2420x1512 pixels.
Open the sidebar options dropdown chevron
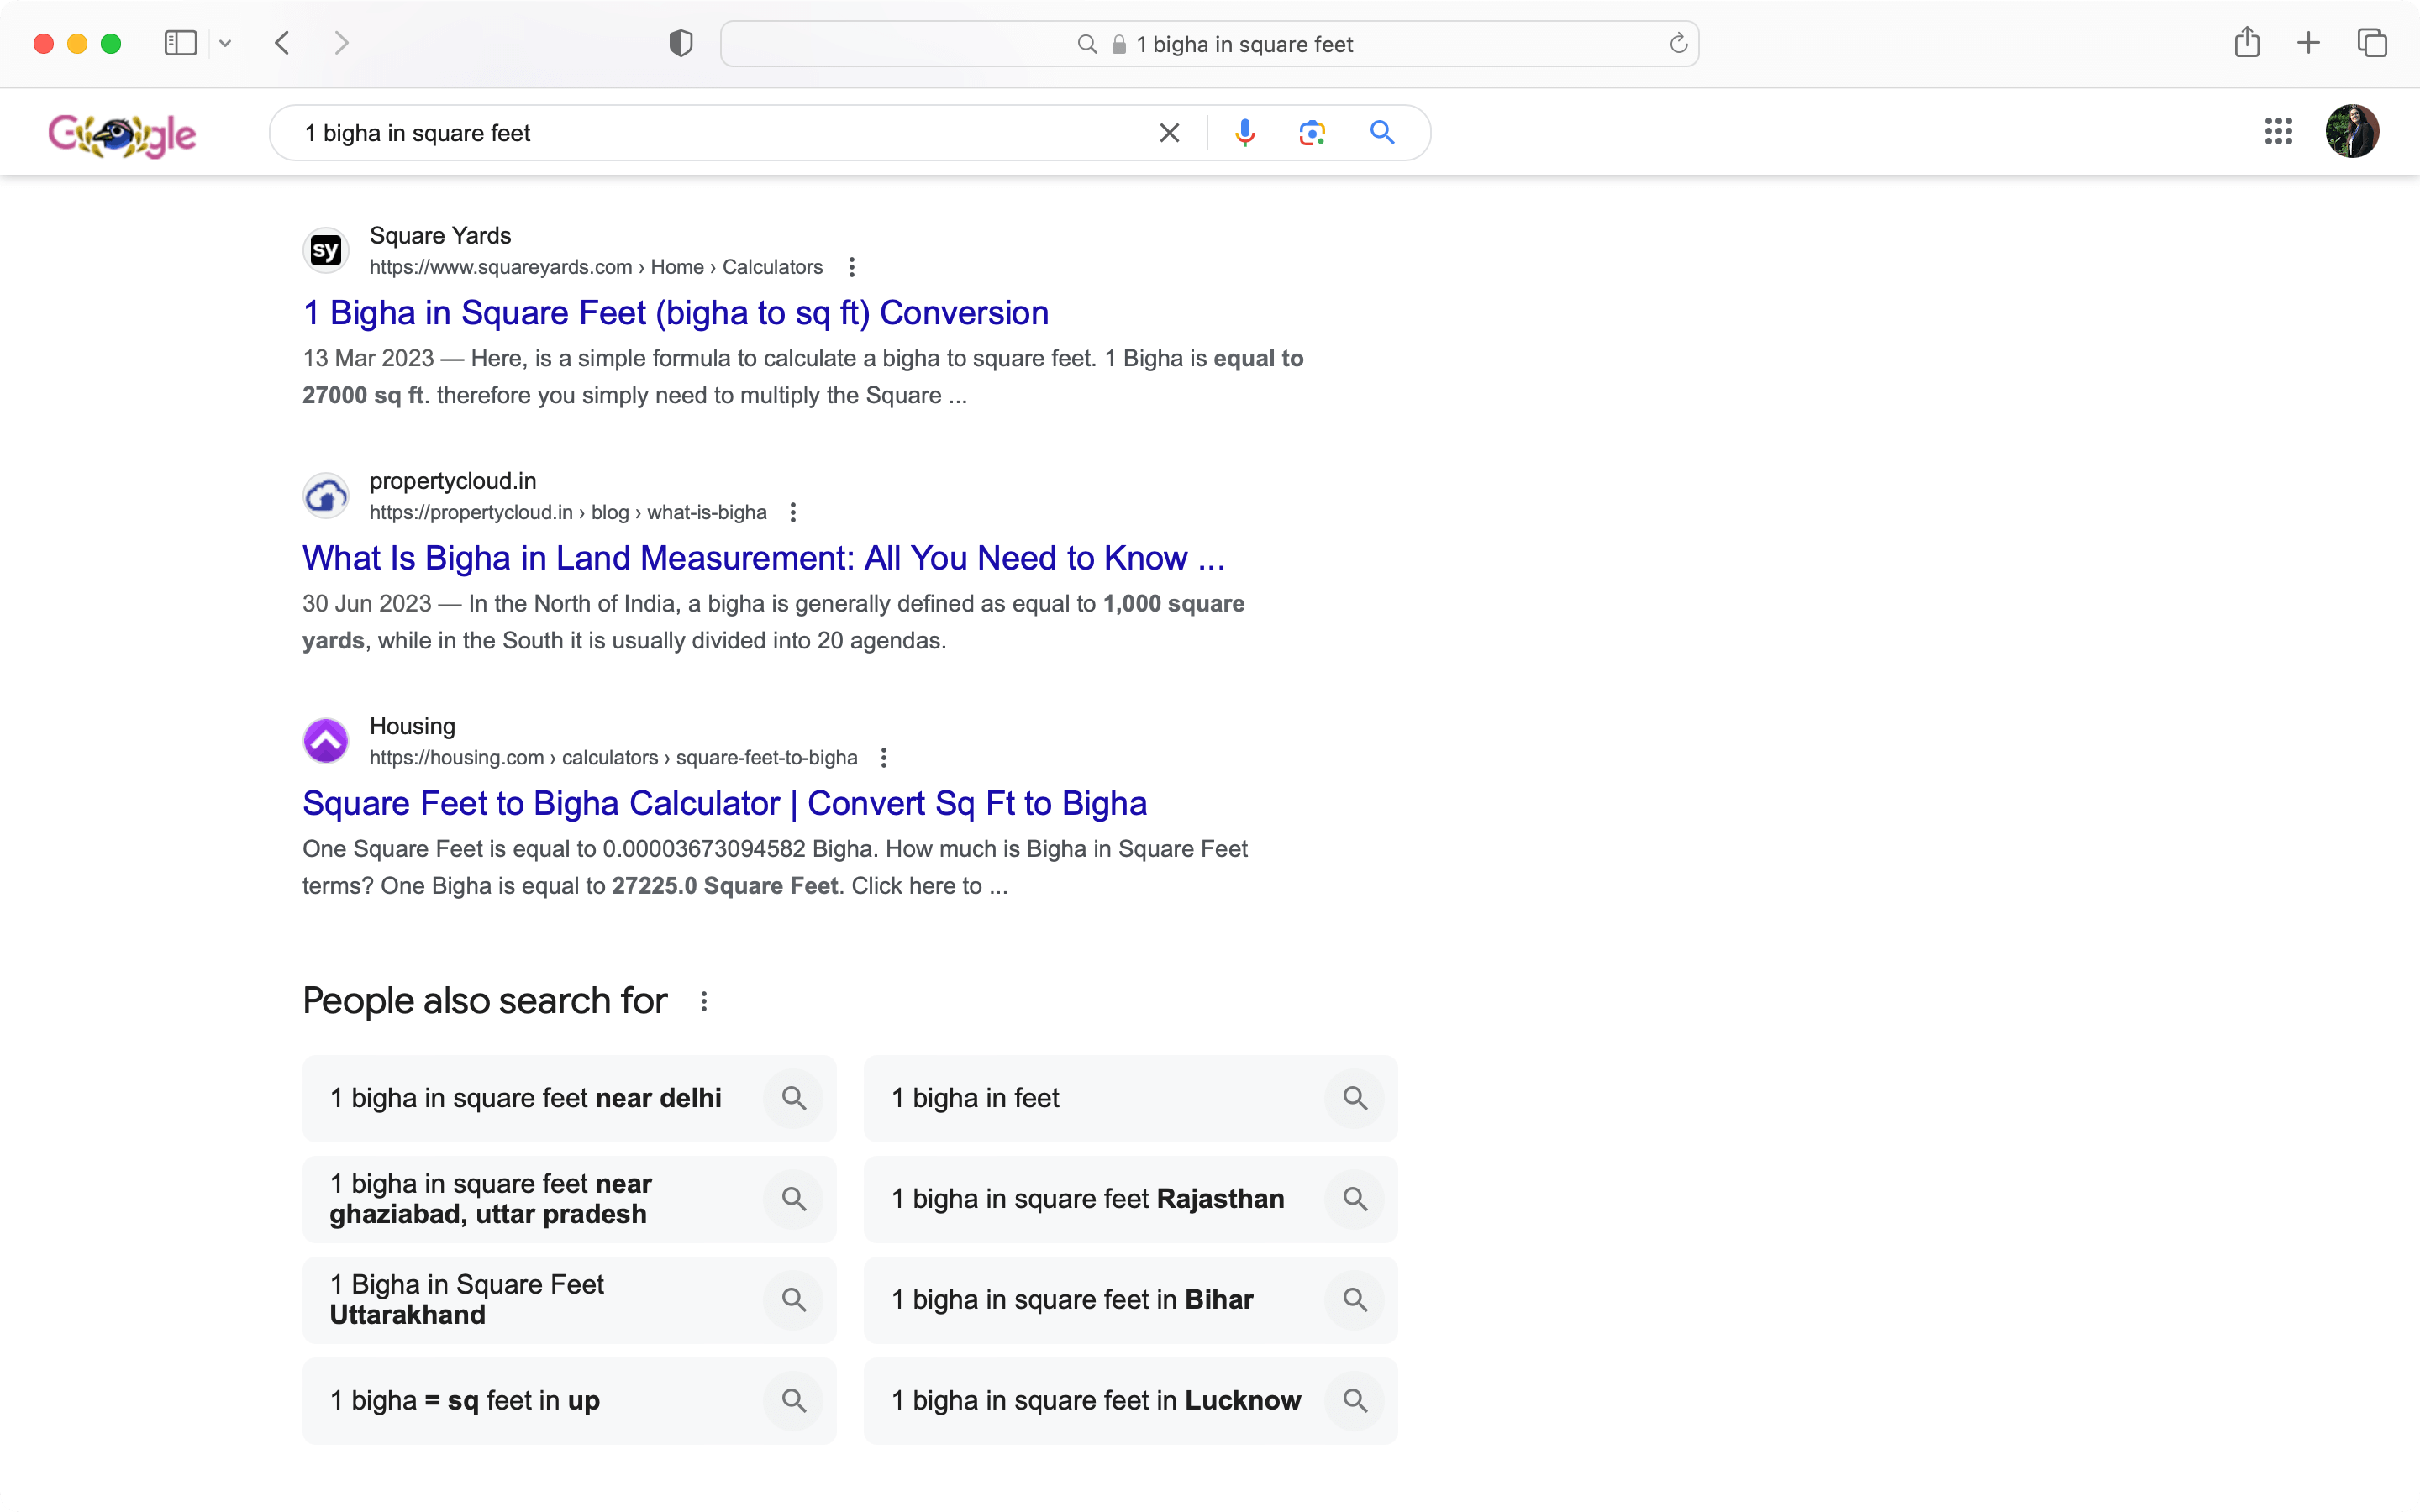coord(225,43)
